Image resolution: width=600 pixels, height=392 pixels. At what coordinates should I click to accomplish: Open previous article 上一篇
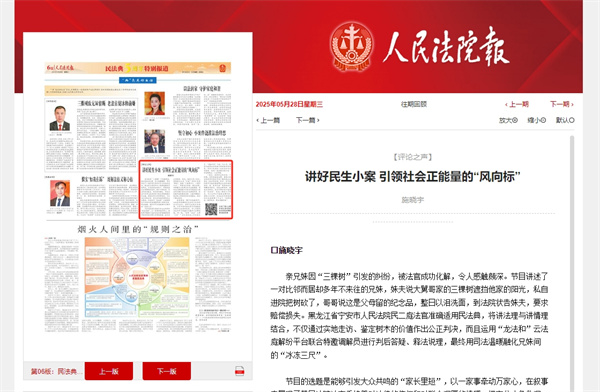click(x=268, y=120)
